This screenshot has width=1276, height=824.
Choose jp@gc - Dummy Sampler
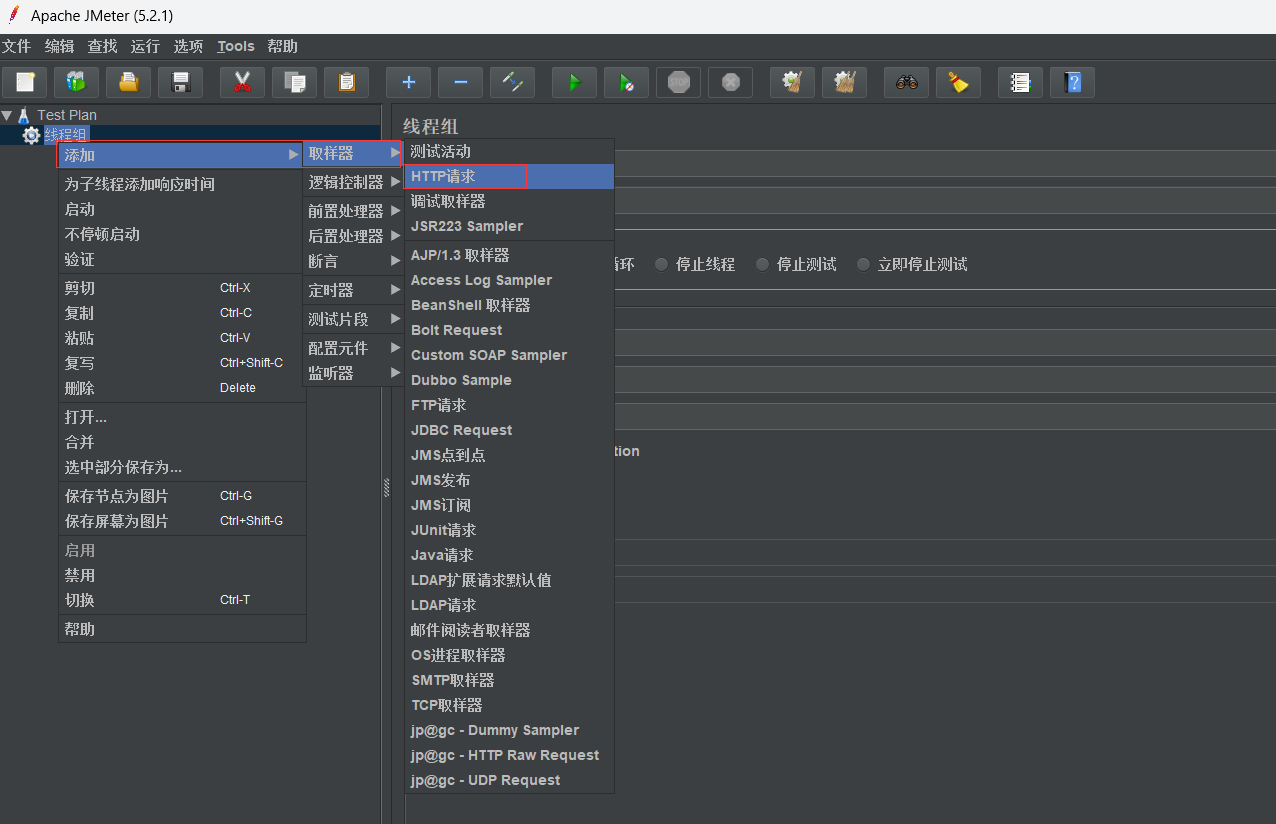509,730
